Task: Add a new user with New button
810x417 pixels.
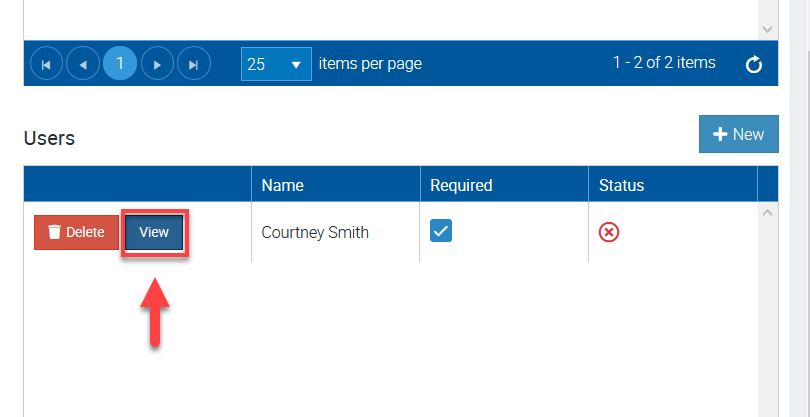Action: [738, 134]
